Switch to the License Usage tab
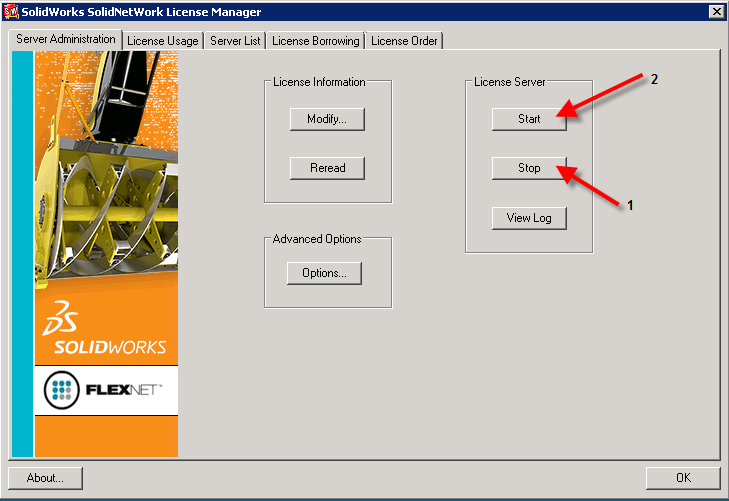The image size is (729, 501). tap(163, 41)
